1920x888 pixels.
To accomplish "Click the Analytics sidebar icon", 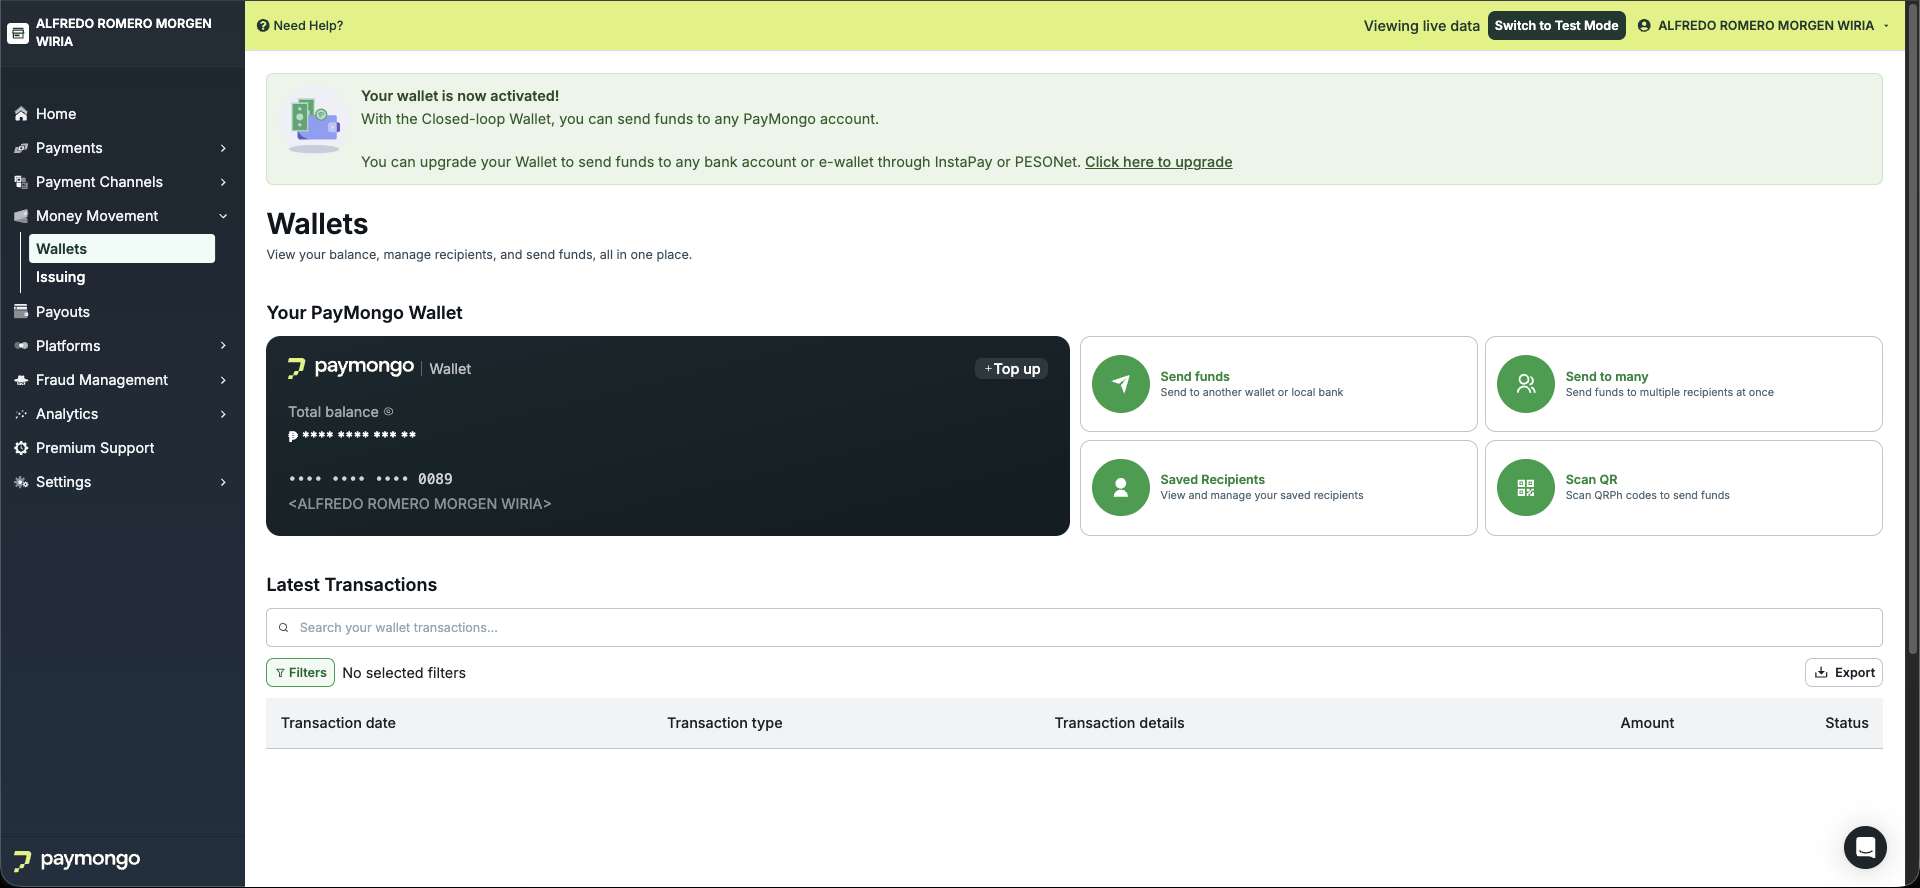I will tap(21, 414).
